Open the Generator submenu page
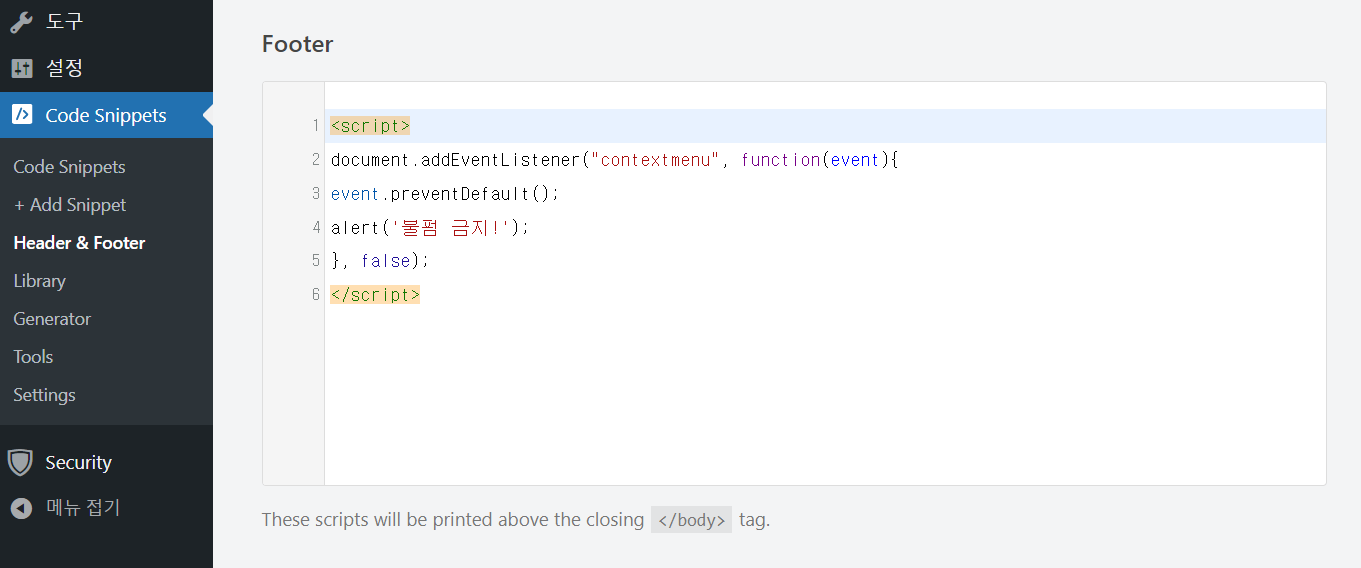 pos(52,319)
